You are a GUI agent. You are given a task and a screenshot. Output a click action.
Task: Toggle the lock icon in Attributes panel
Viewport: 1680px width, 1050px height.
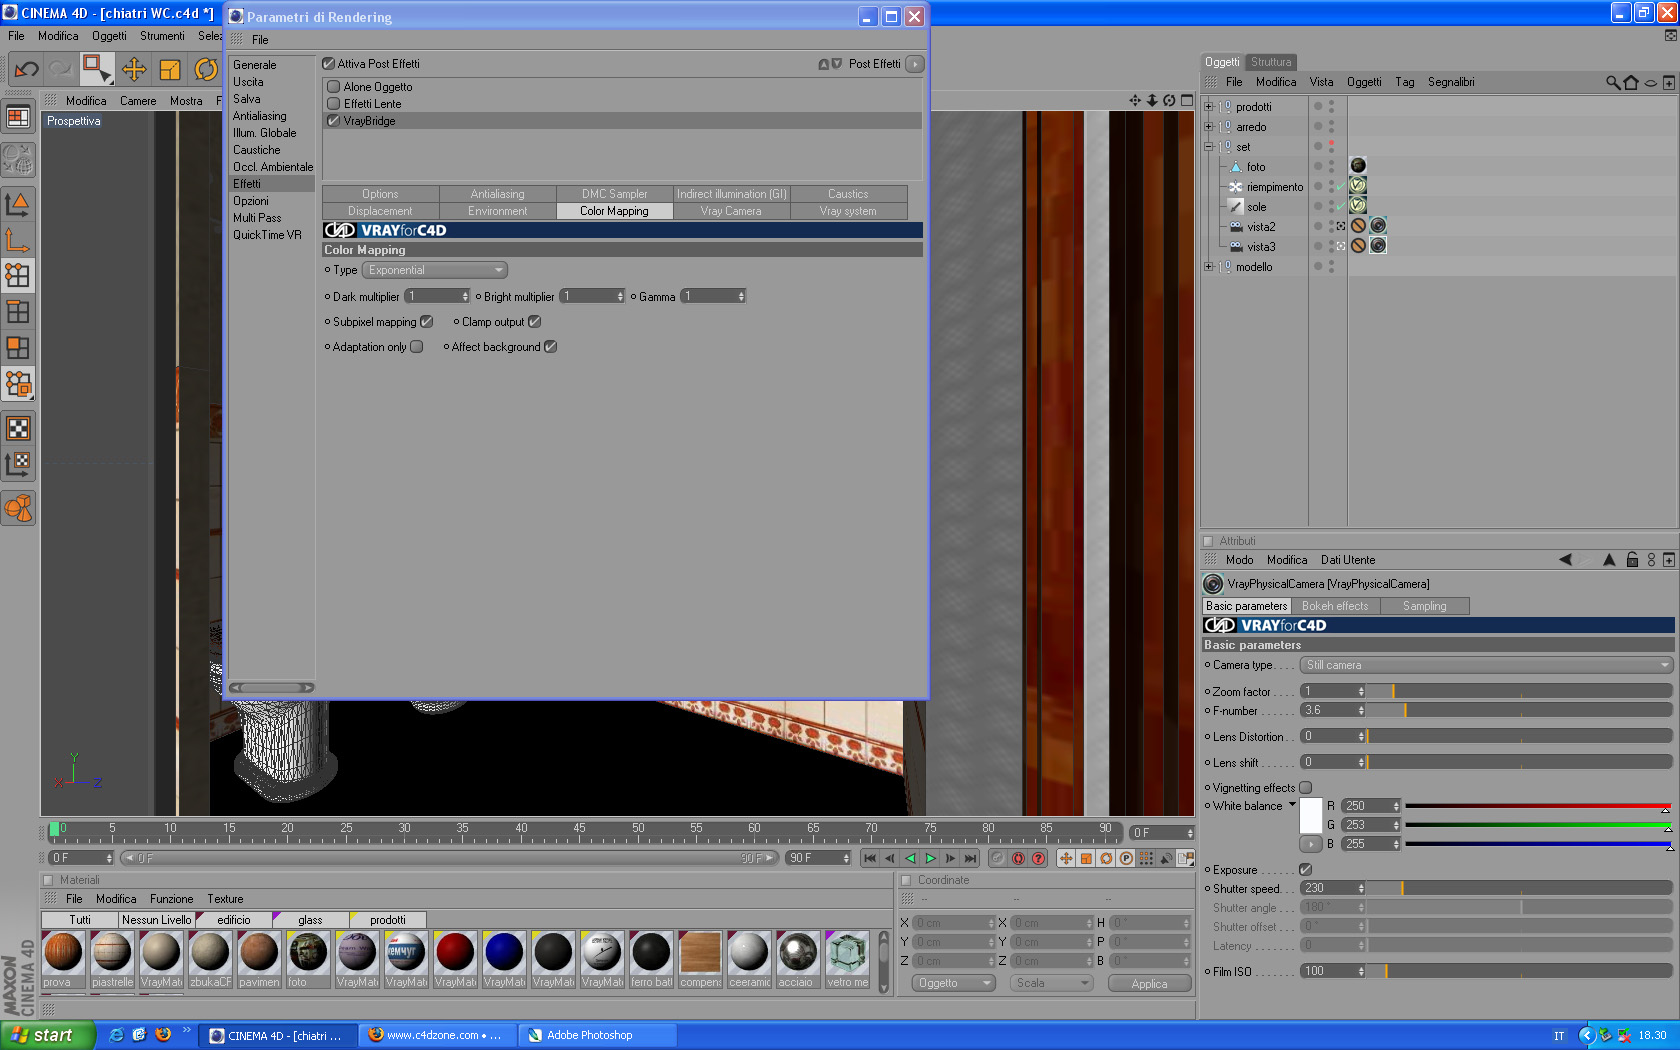pyautogui.click(x=1632, y=560)
